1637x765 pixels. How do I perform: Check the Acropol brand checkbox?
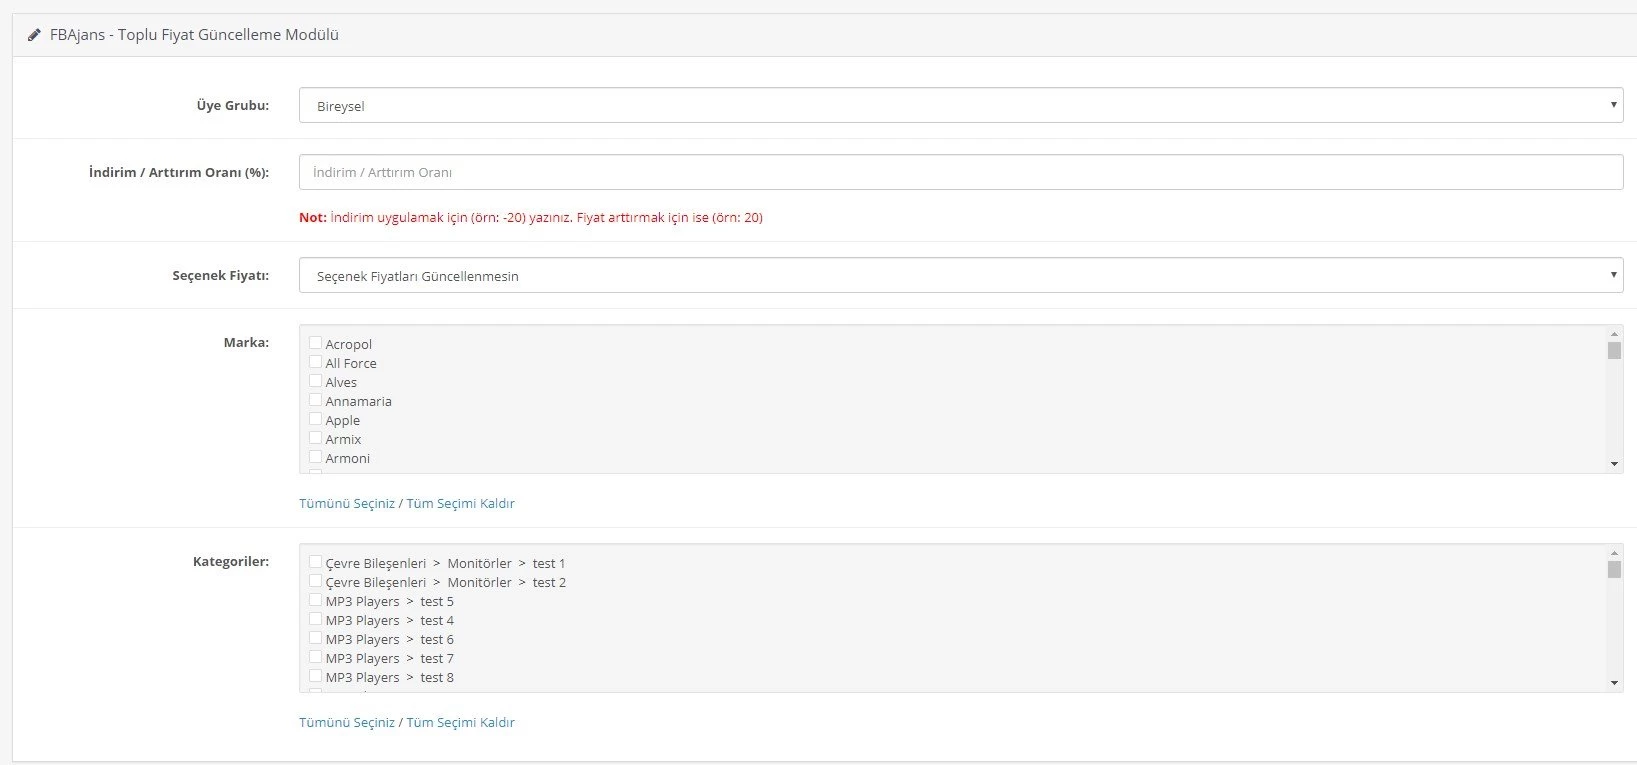315,343
